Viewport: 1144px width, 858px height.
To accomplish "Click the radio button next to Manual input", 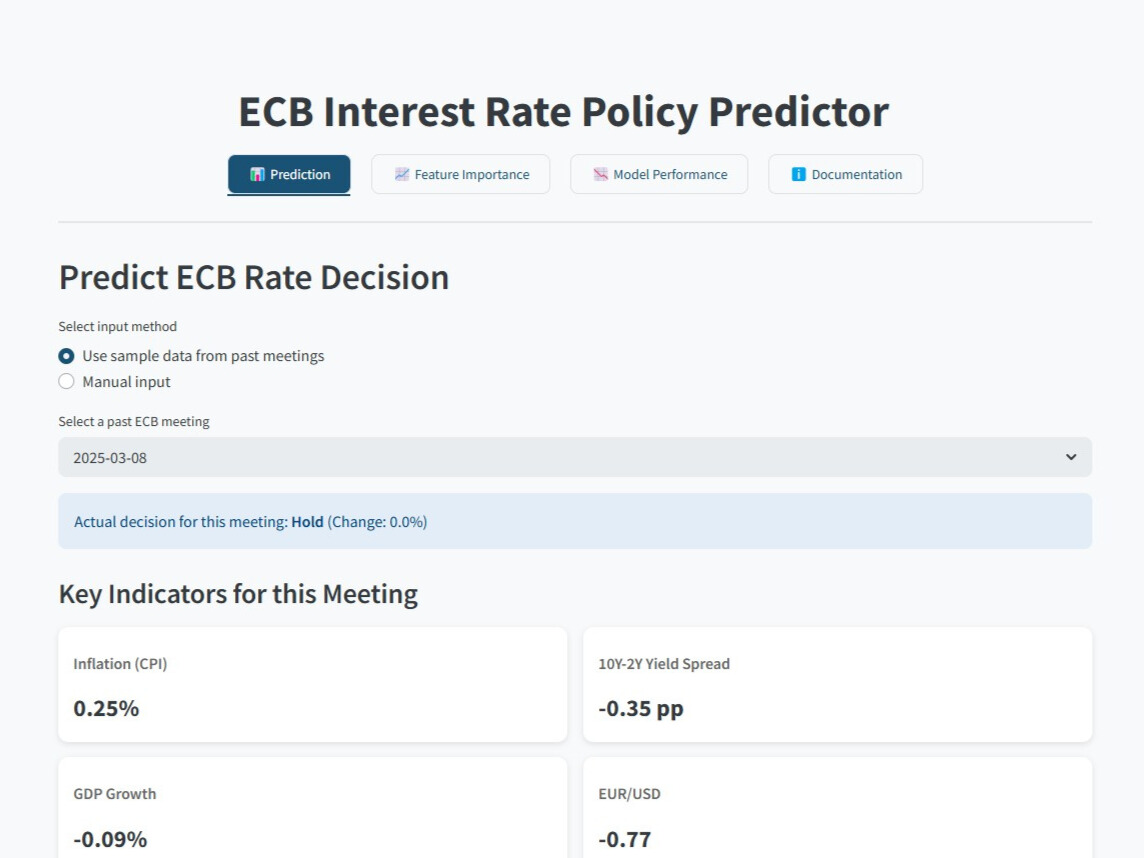I will pyautogui.click(x=66, y=381).
